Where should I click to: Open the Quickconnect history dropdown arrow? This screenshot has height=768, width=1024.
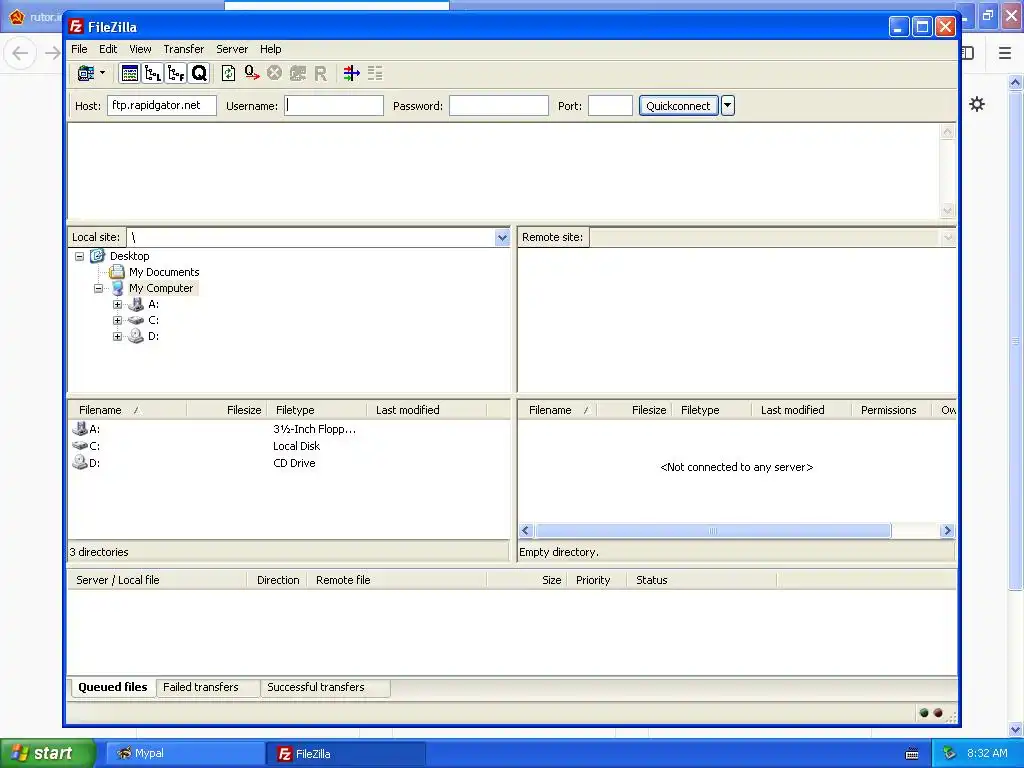click(x=728, y=106)
